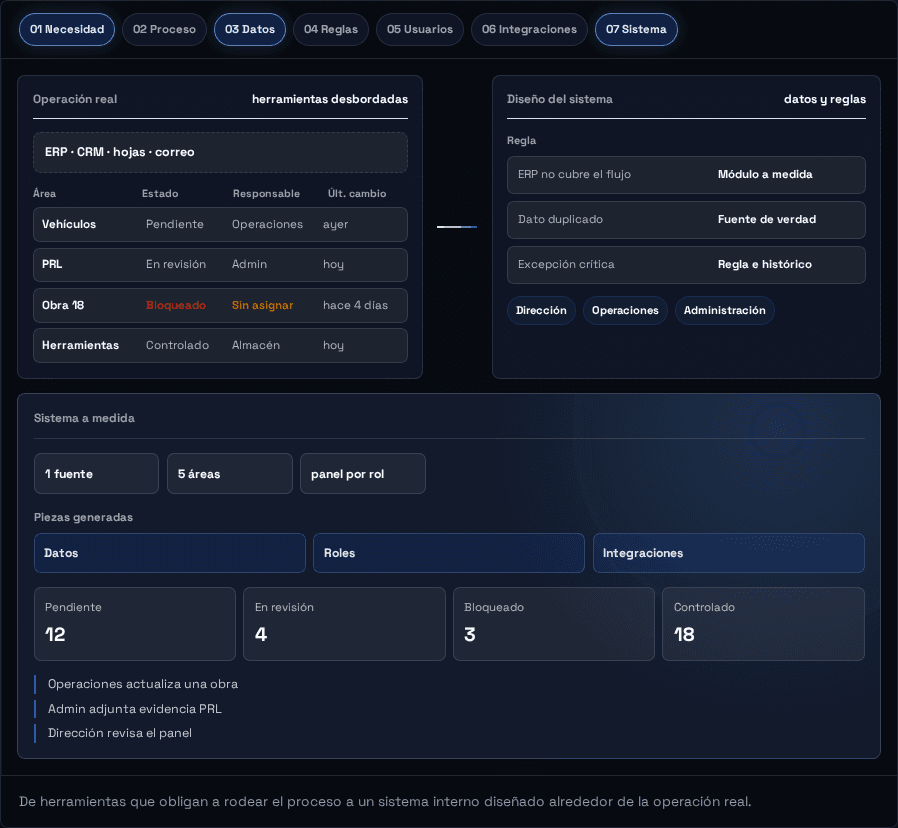Click Pendiente status in Vehículos row
Viewport: 898px width, 828px height.
[175, 224]
